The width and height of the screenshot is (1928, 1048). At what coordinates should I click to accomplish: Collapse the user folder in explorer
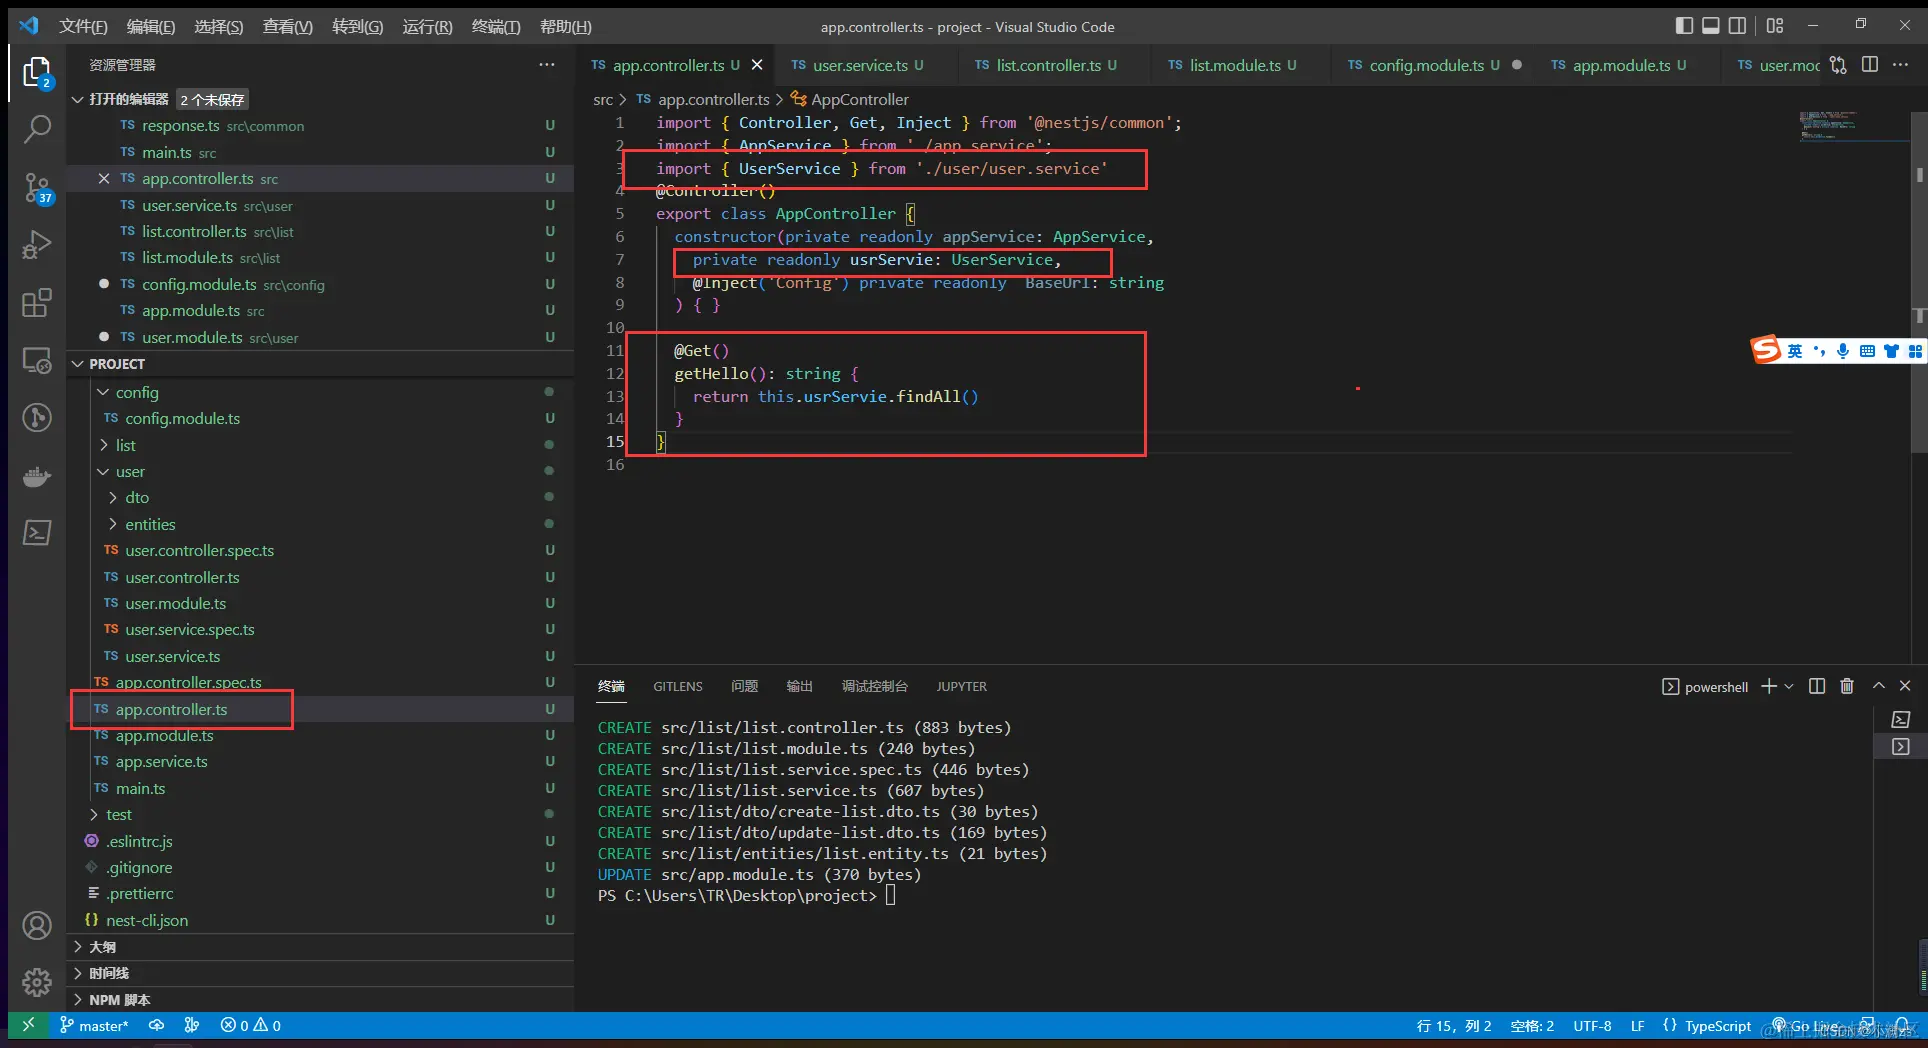tap(130, 471)
